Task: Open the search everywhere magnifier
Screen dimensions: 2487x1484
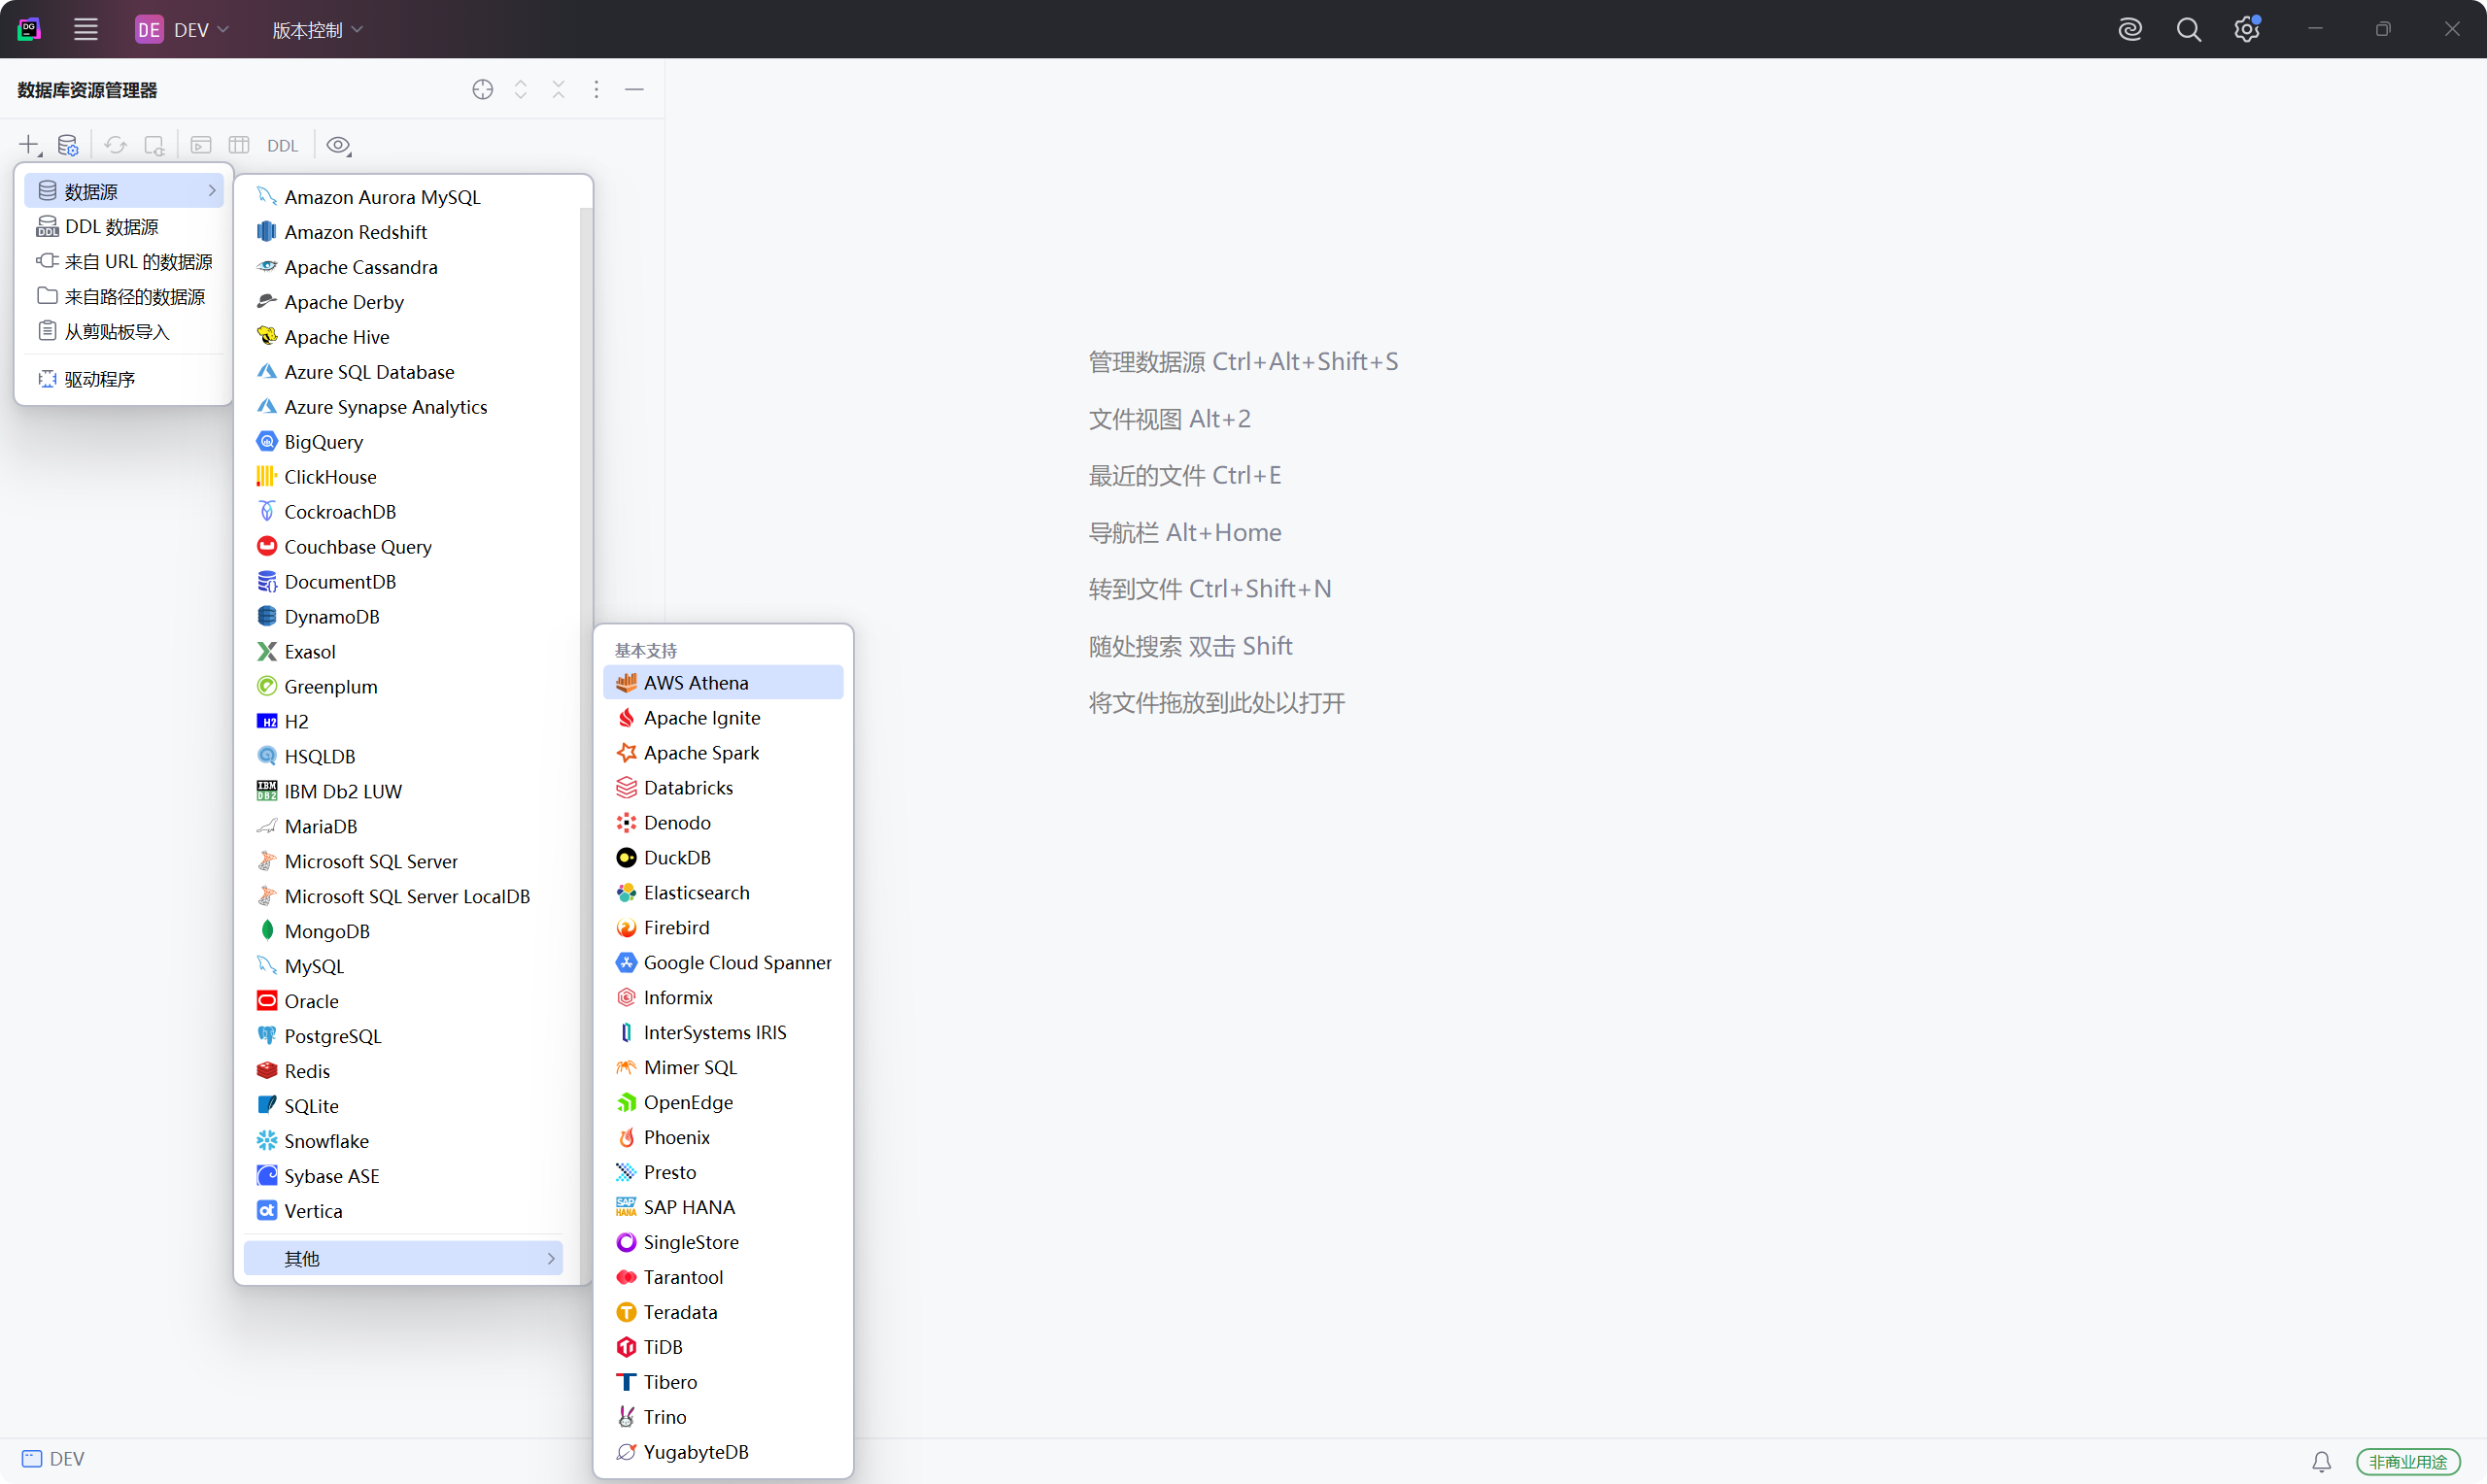Action: point(2188,29)
